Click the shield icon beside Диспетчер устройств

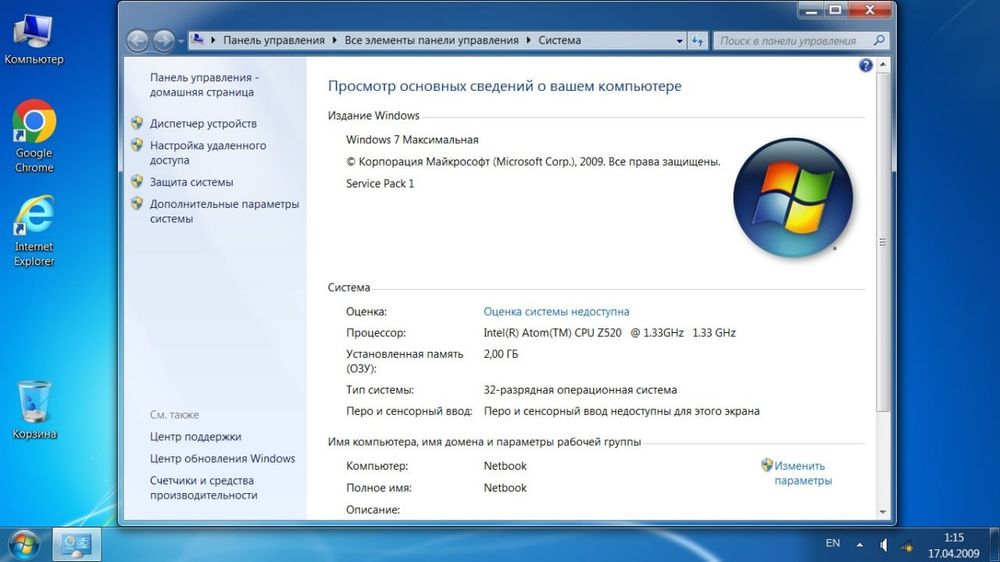pos(137,123)
